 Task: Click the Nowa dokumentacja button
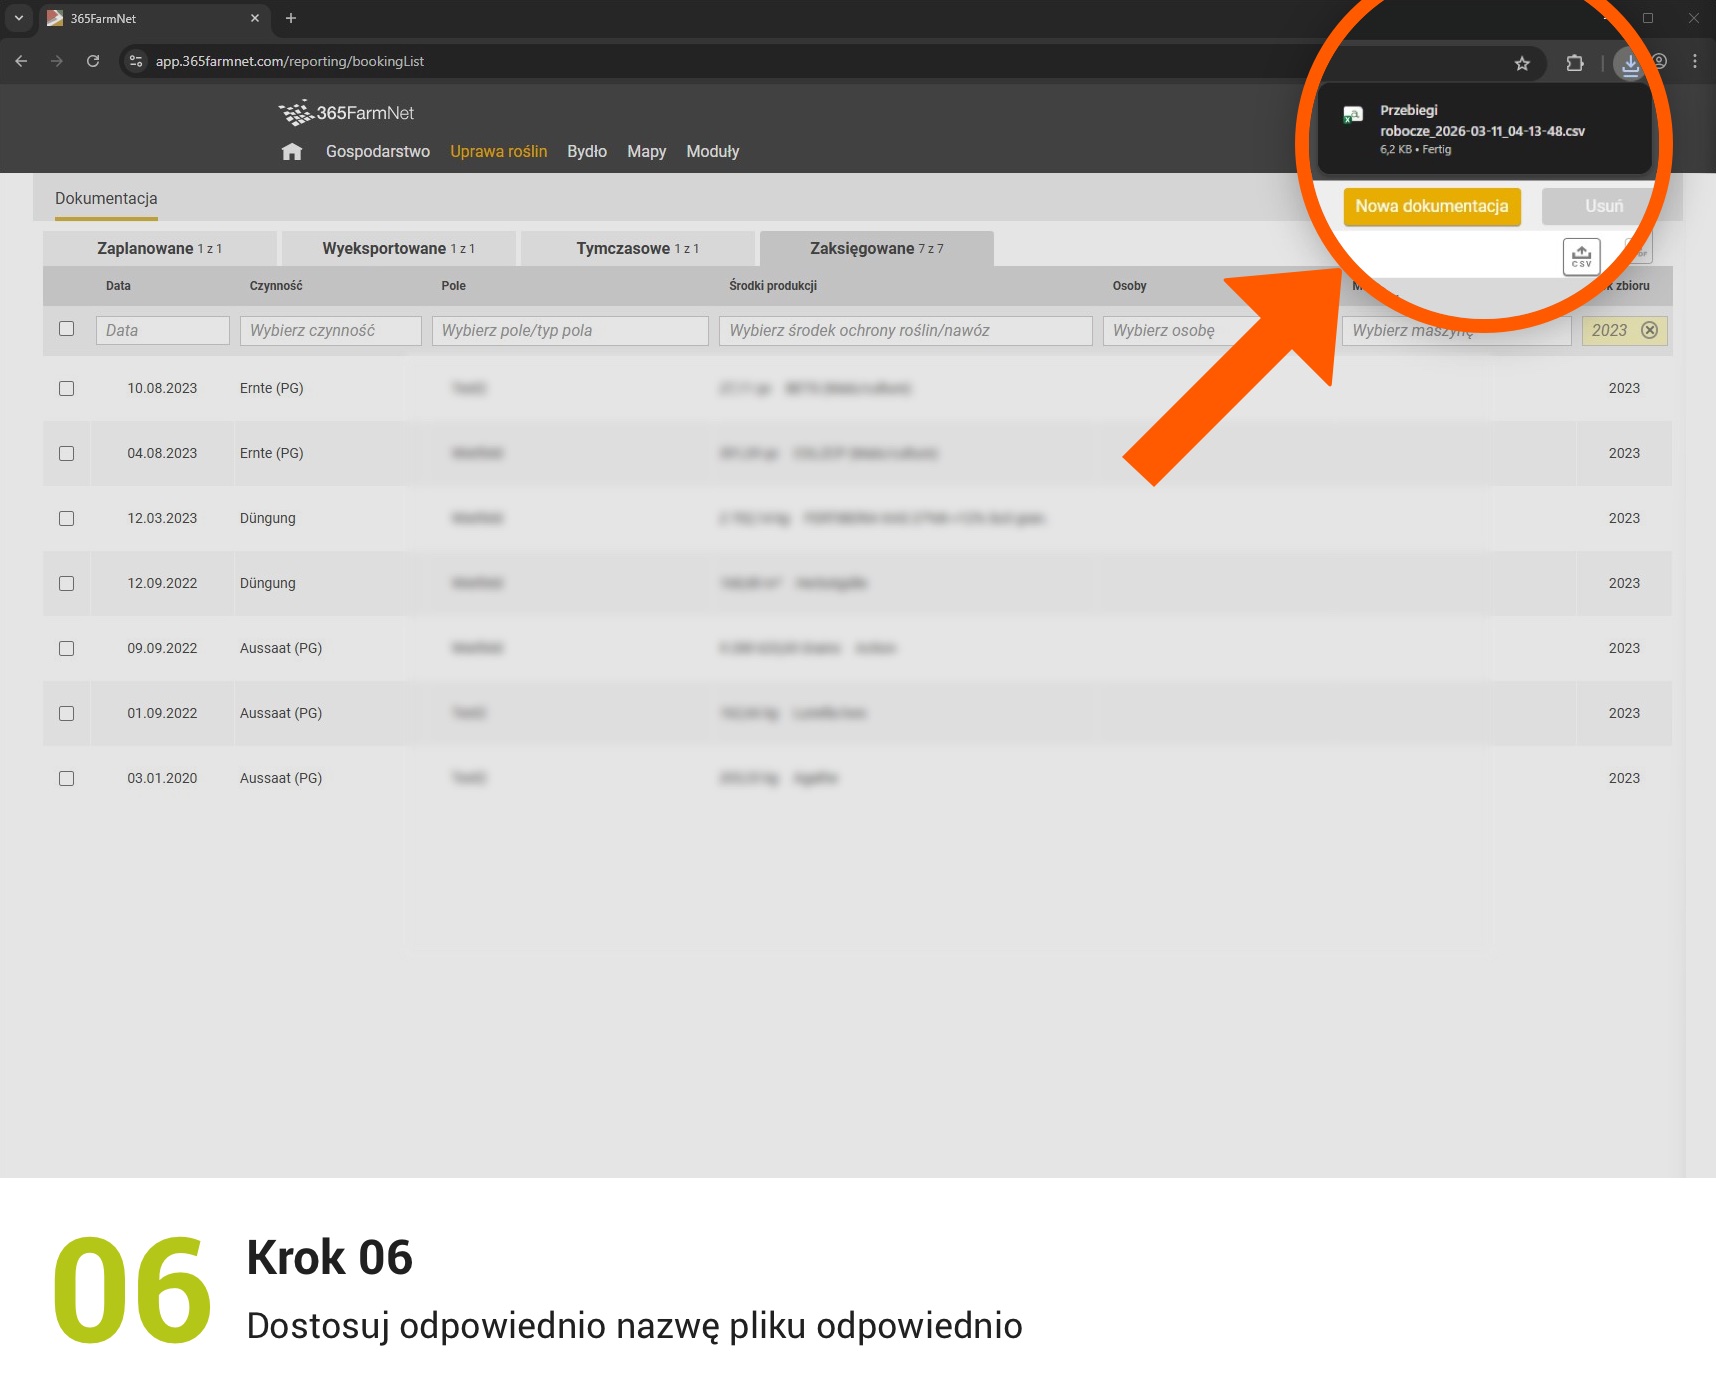(x=1432, y=206)
